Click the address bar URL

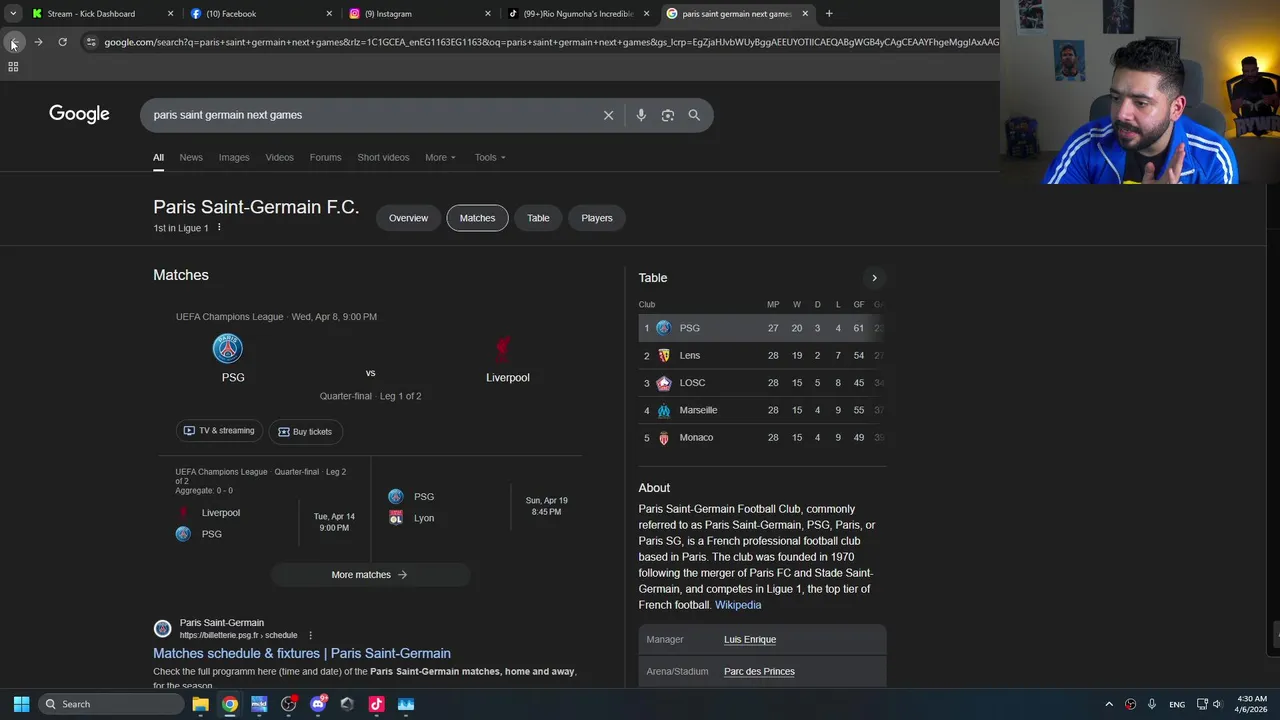tap(550, 42)
